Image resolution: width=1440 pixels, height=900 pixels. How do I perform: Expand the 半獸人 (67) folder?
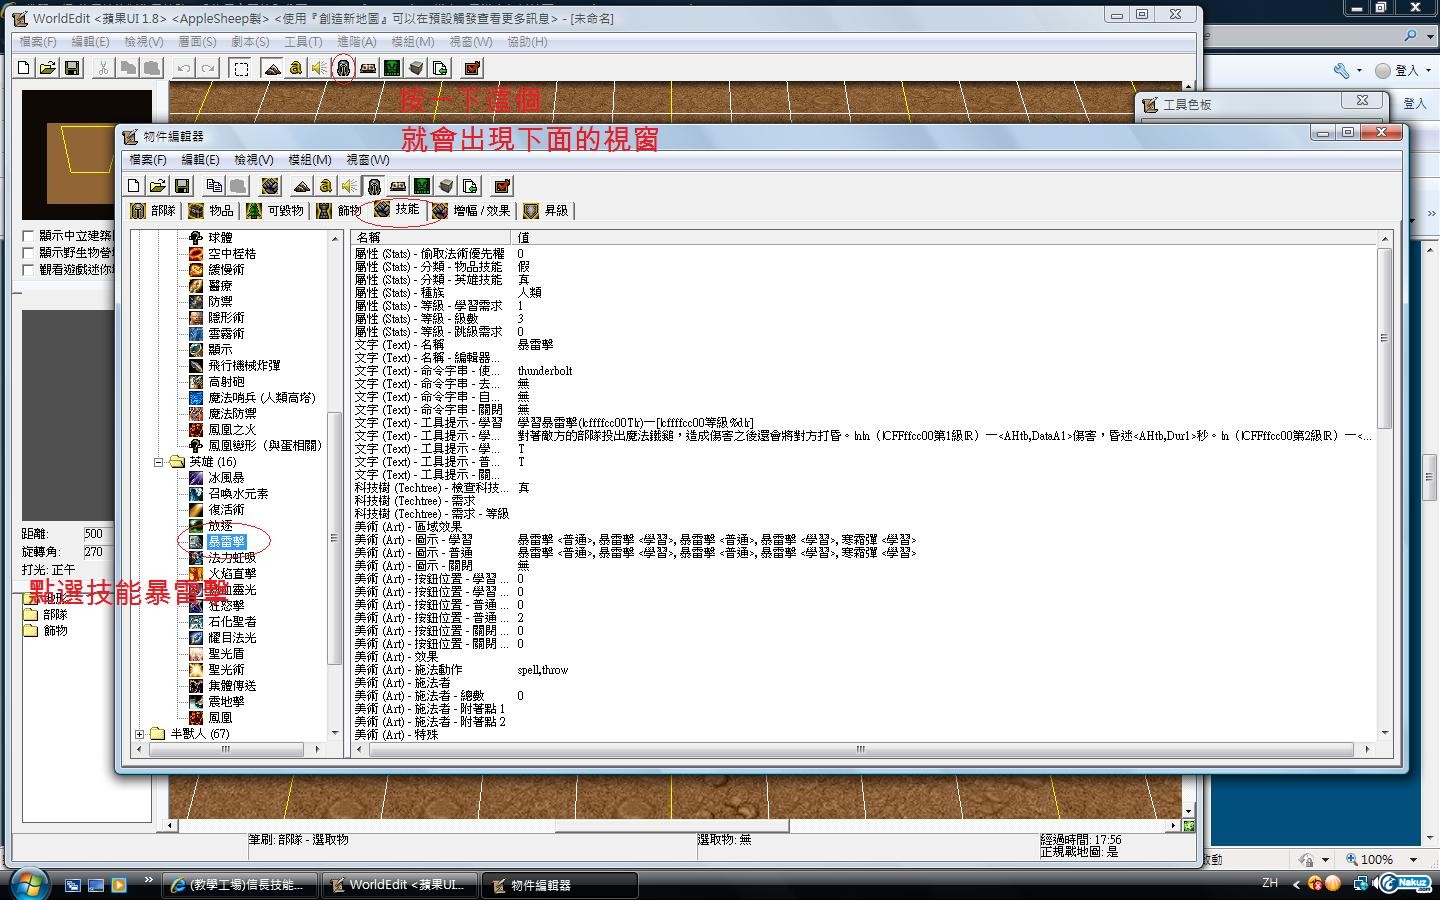[x=140, y=734]
